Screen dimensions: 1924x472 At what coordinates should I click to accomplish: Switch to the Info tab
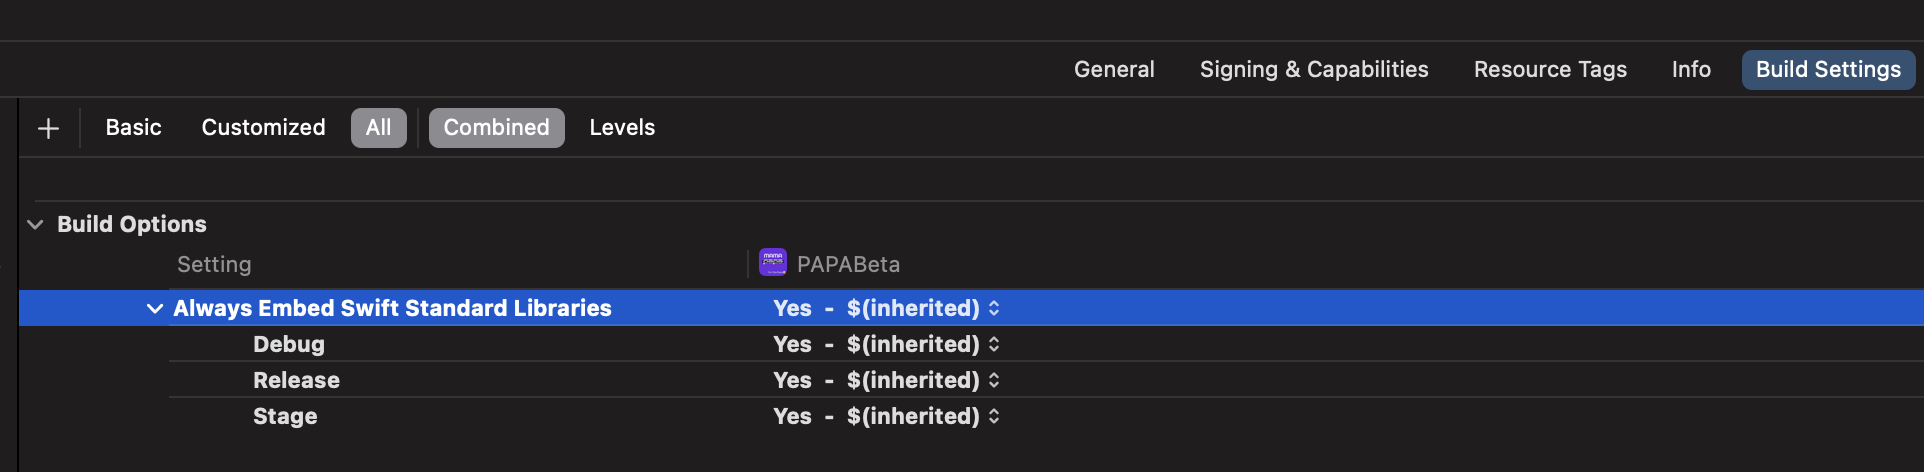pos(1691,70)
